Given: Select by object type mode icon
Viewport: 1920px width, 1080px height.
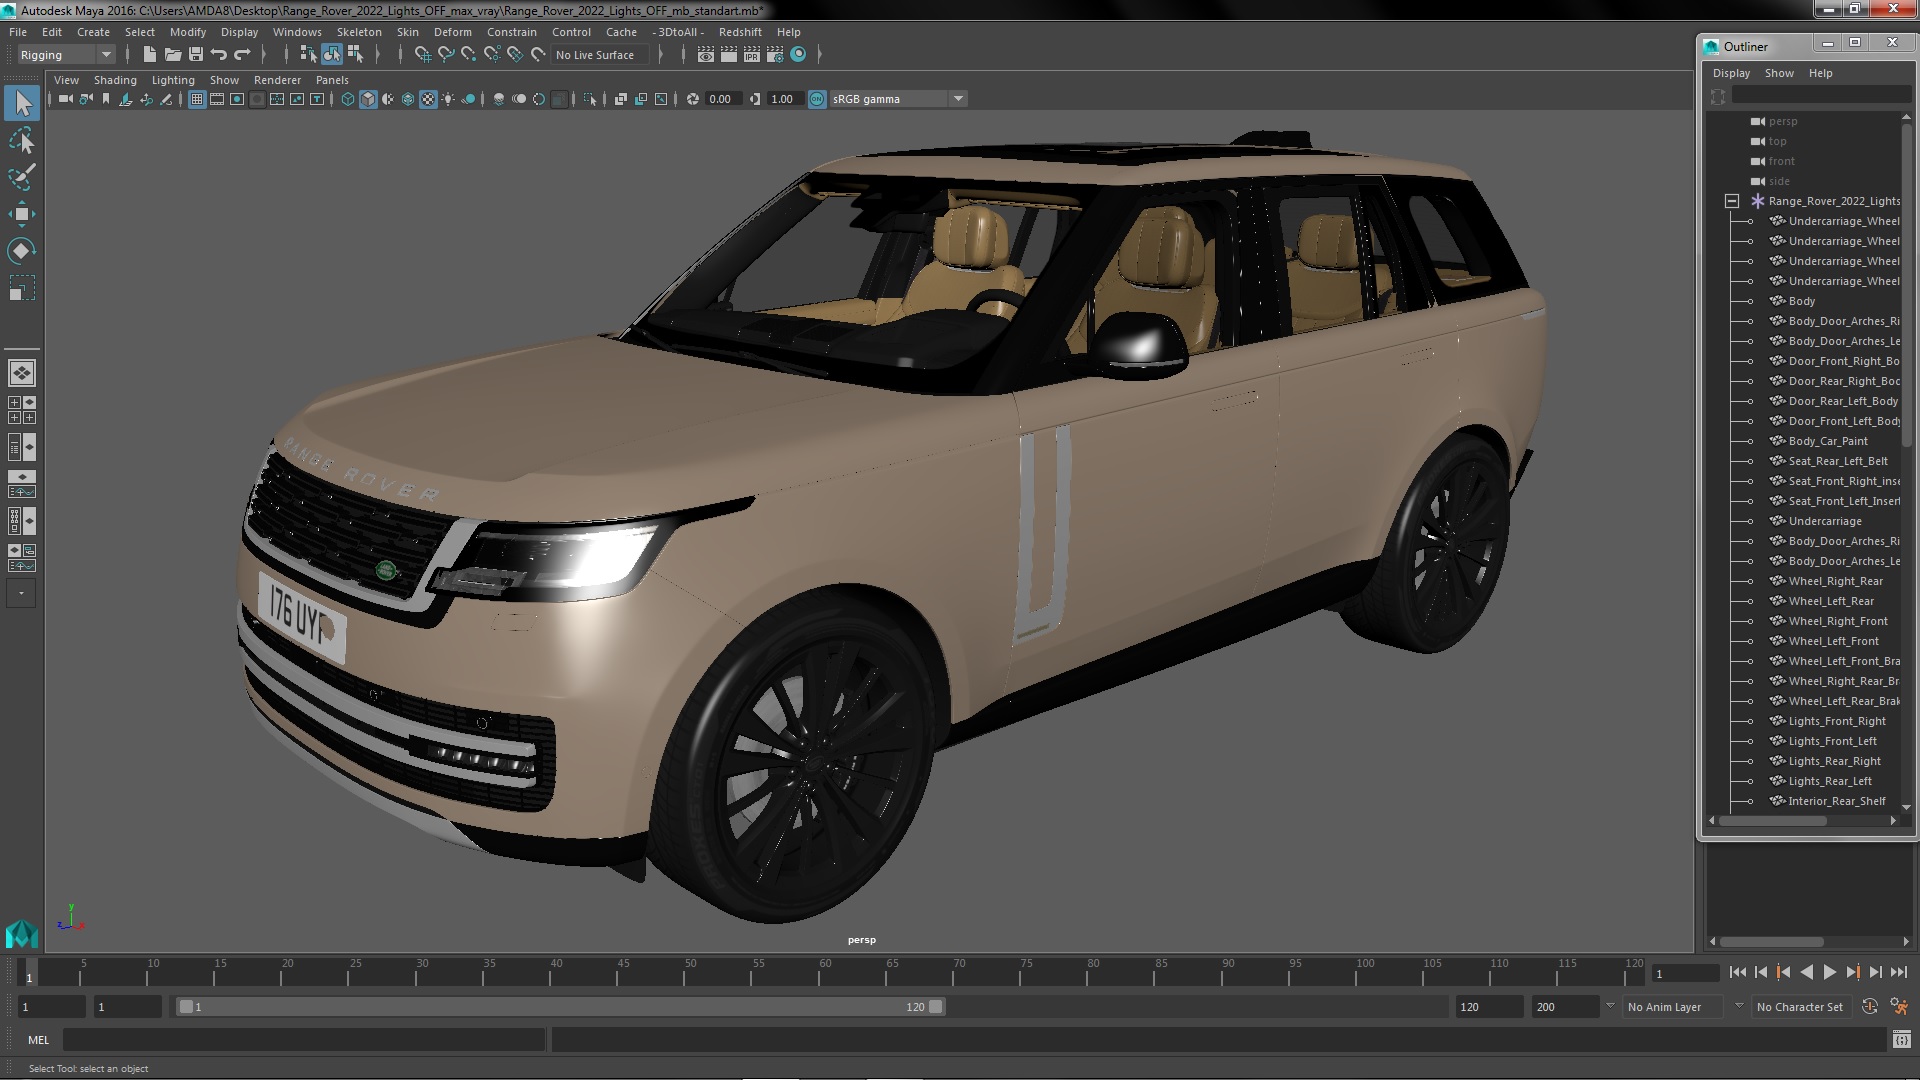Looking at the screenshot, I should tap(331, 55).
